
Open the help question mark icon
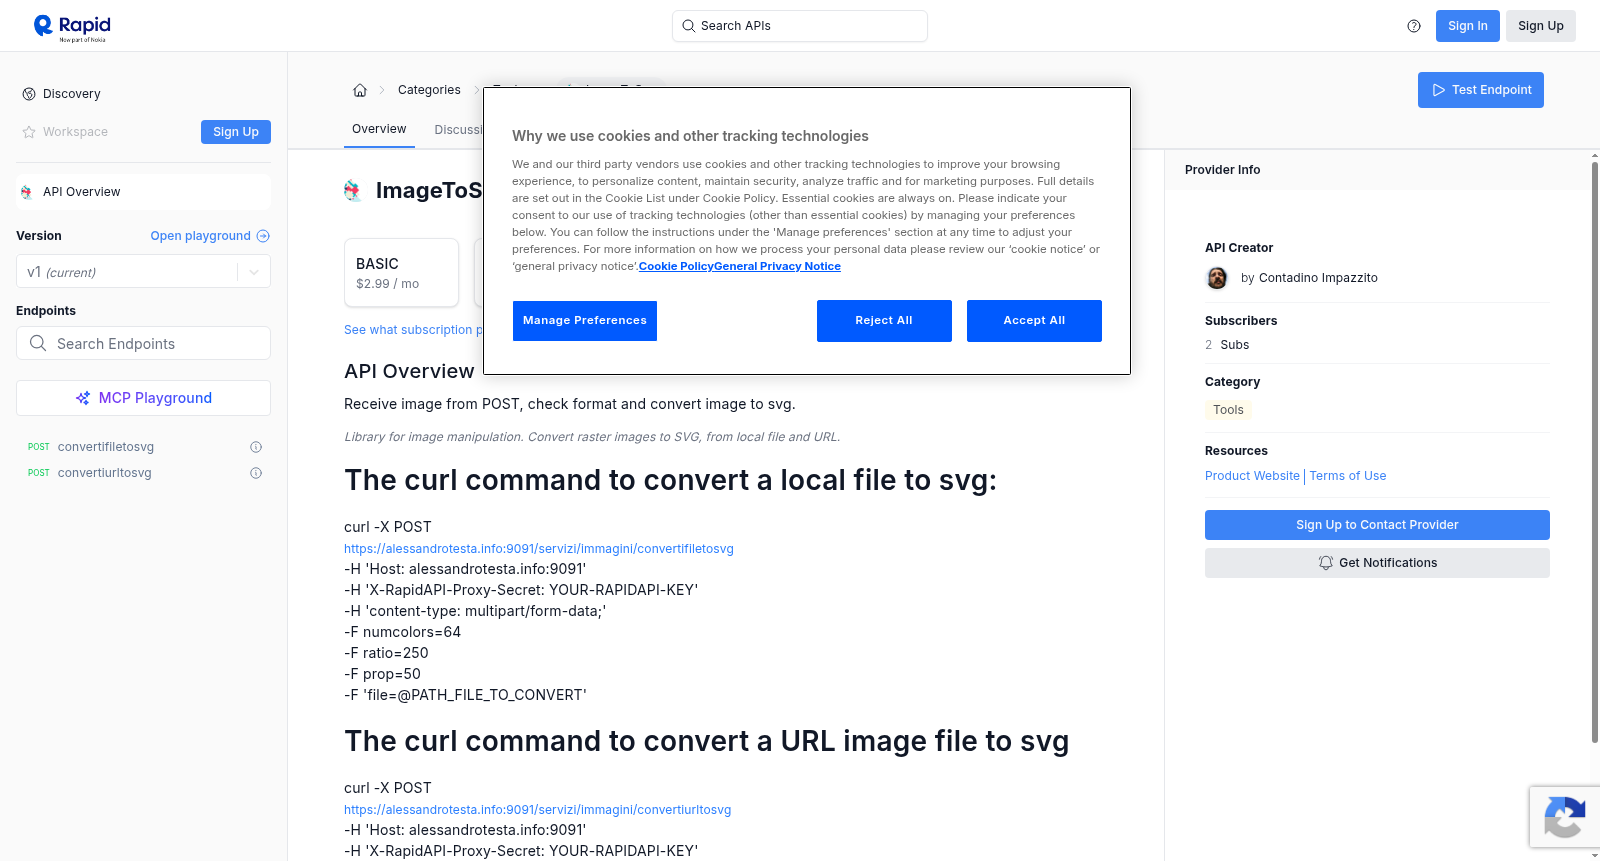click(x=1414, y=26)
